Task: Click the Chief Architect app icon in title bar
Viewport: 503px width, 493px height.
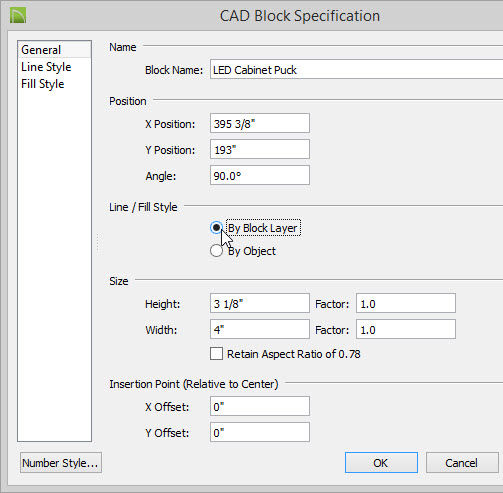Action: (18, 15)
